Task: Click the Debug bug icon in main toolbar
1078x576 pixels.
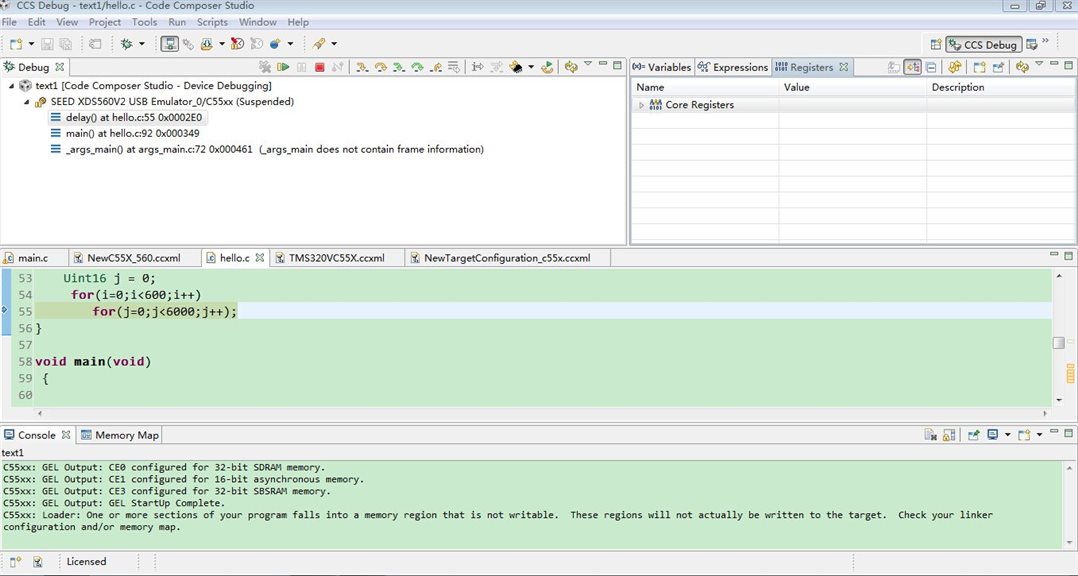Action: point(126,44)
